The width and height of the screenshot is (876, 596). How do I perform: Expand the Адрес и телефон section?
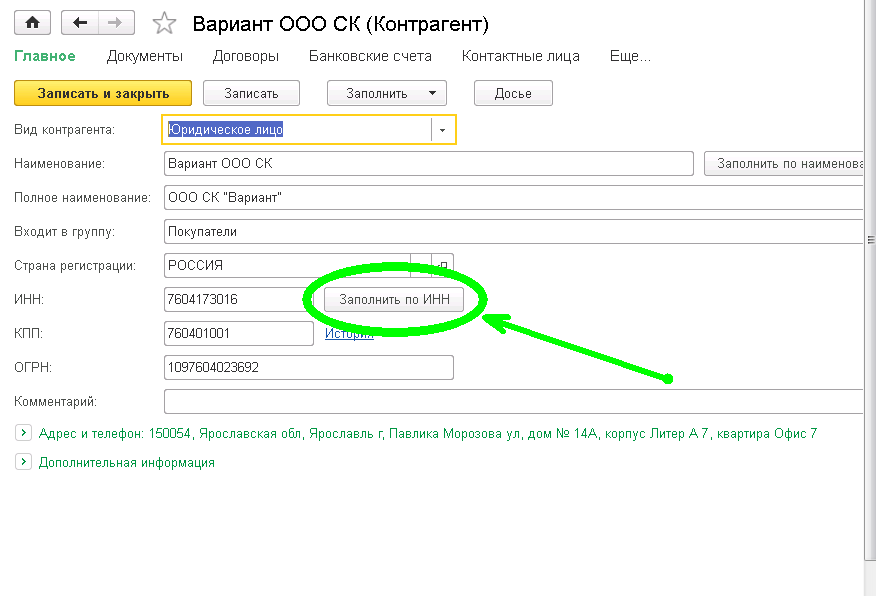click(x=23, y=433)
